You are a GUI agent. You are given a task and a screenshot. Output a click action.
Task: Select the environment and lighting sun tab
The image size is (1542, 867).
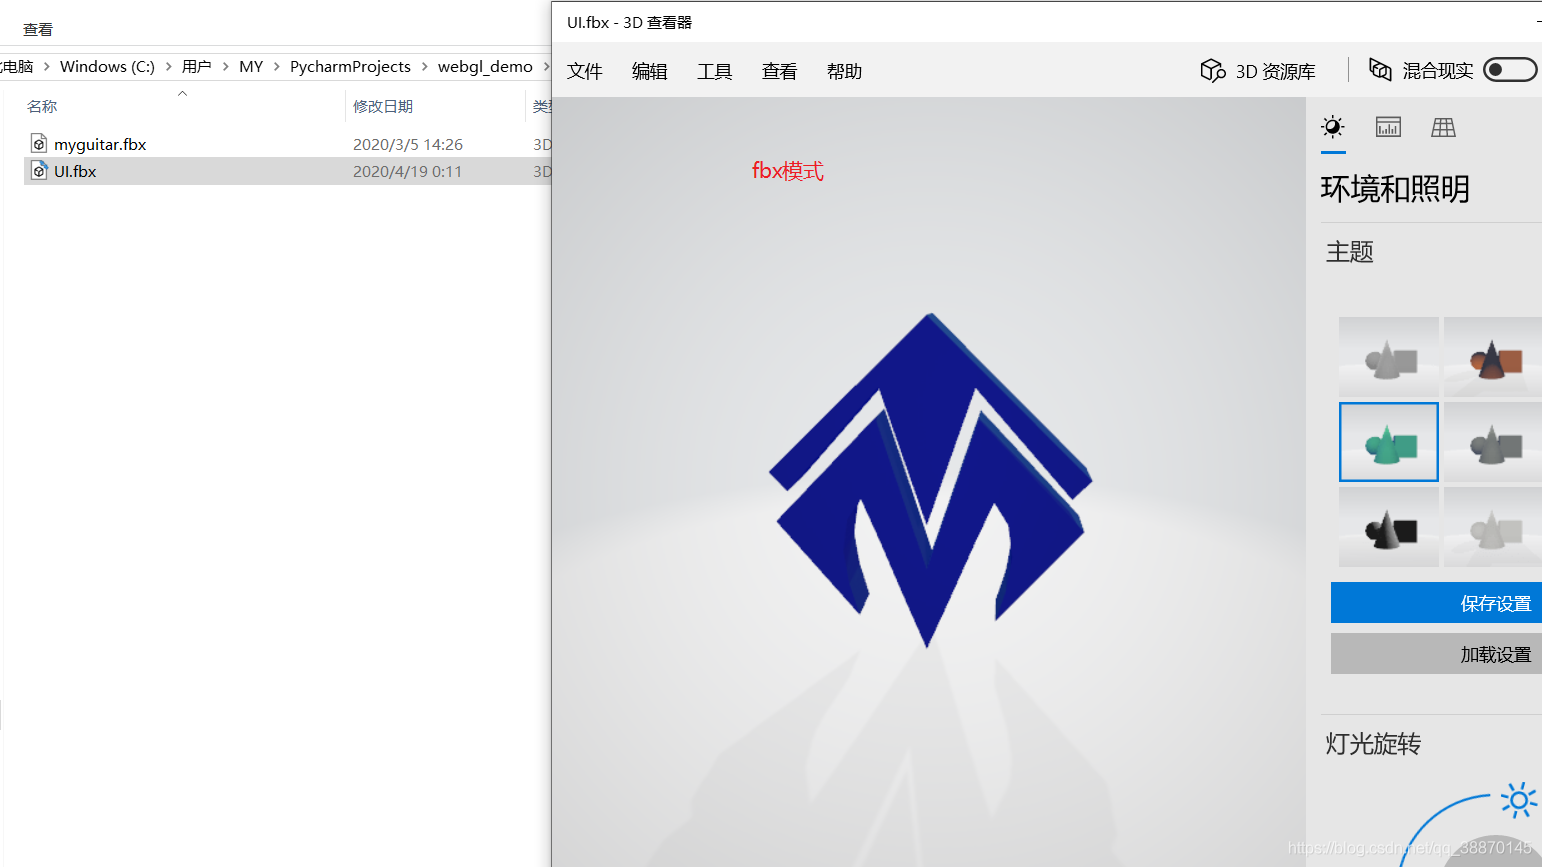pyautogui.click(x=1333, y=127)
